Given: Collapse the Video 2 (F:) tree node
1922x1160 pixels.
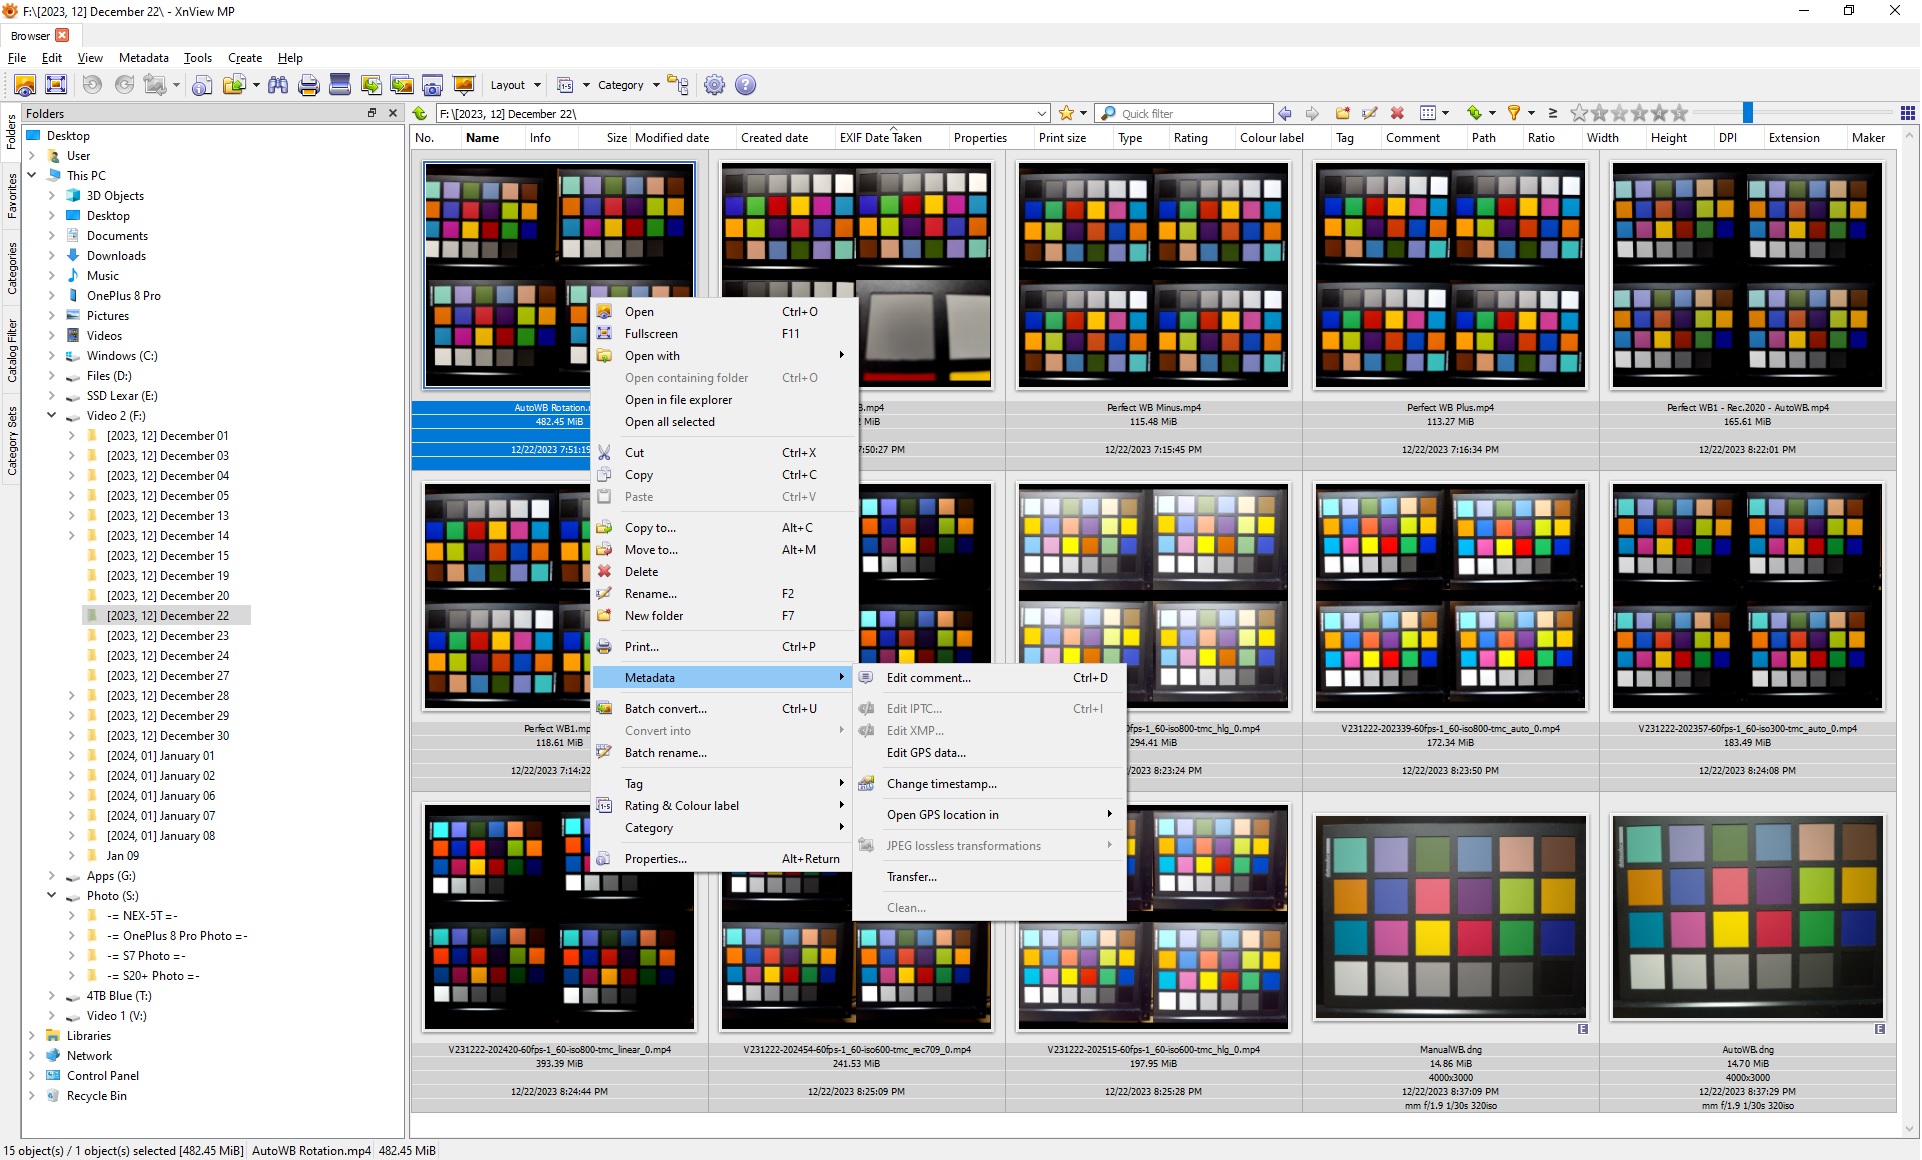Looking at the screenshot, I should tap(51, 415).
